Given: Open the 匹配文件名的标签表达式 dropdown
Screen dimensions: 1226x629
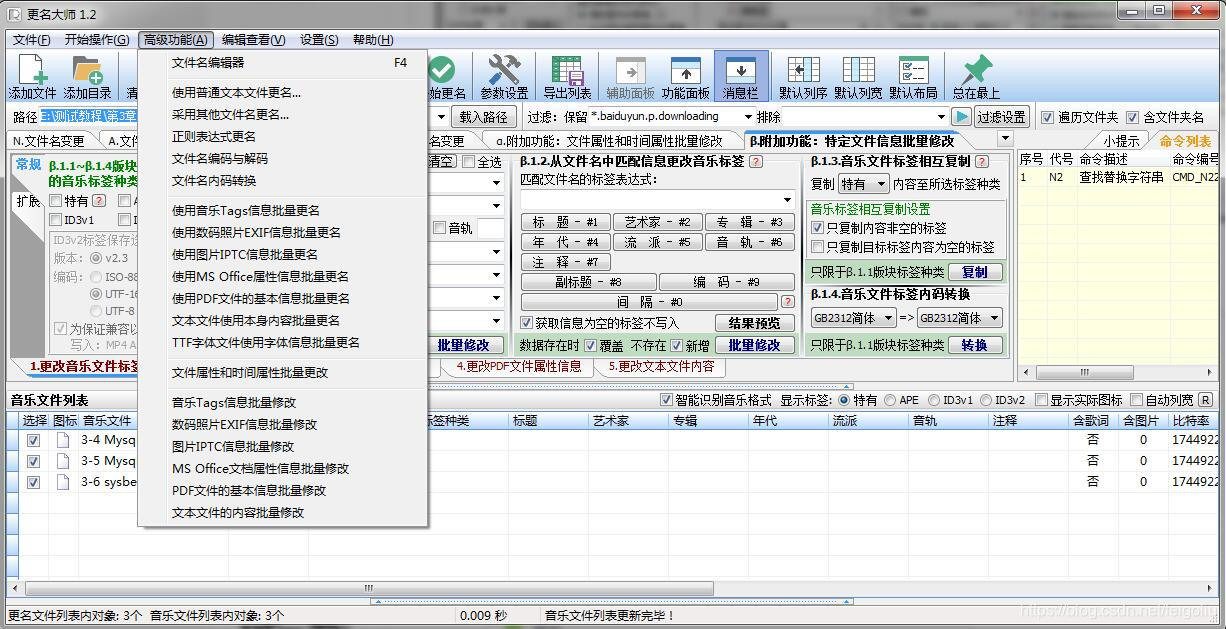Looking at the screenshot, I should pos(788,200).
